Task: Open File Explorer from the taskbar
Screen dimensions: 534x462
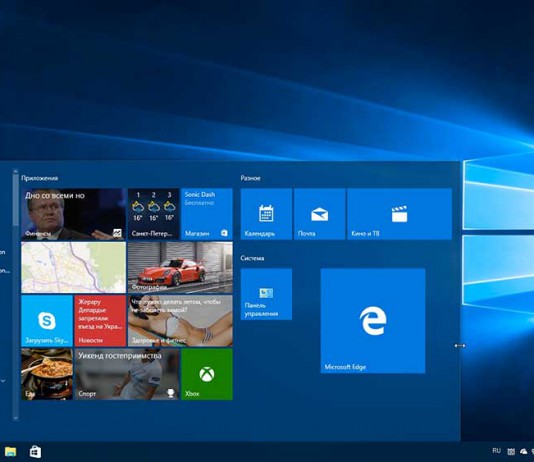Action: (x=11, y=452)
